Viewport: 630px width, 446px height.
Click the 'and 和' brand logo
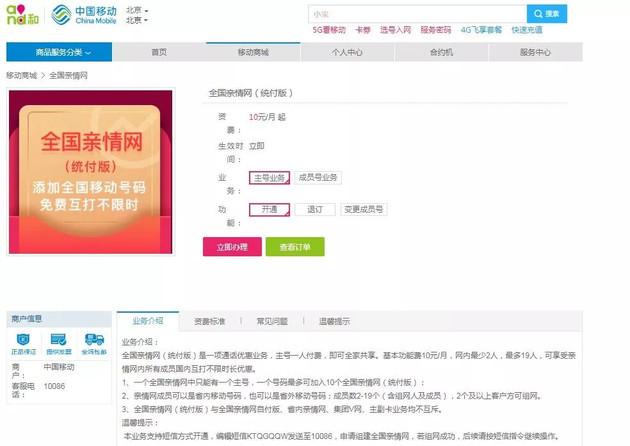[x=22, y=15]
